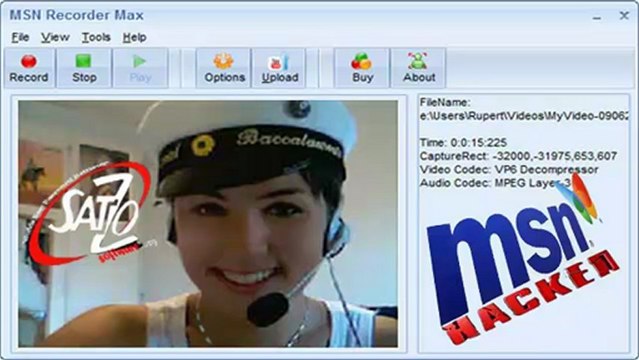639x360 pixels.
Task: Click the webcam video preview
Action: (x=208, y=224)
